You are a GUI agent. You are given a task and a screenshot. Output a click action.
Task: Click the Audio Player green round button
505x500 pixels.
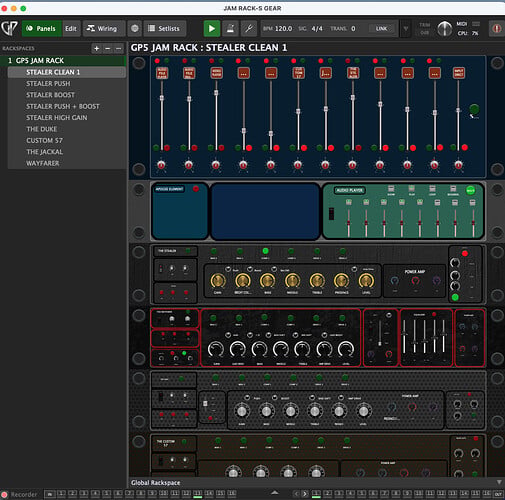[470, 190]
